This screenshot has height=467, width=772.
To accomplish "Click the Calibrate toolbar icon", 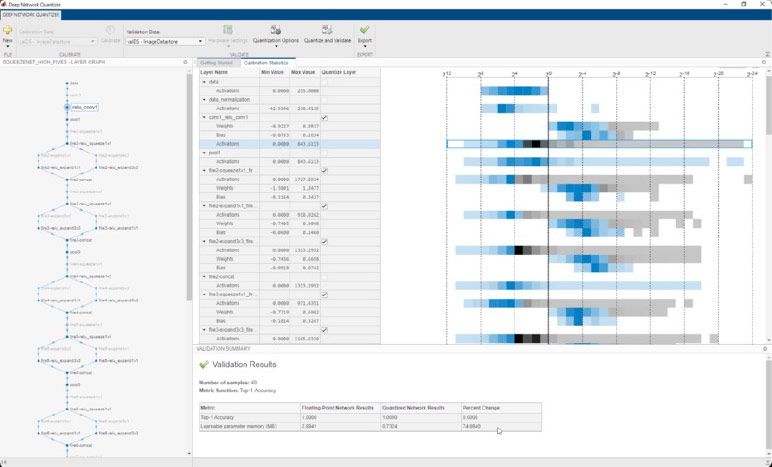I will [110, 31].
